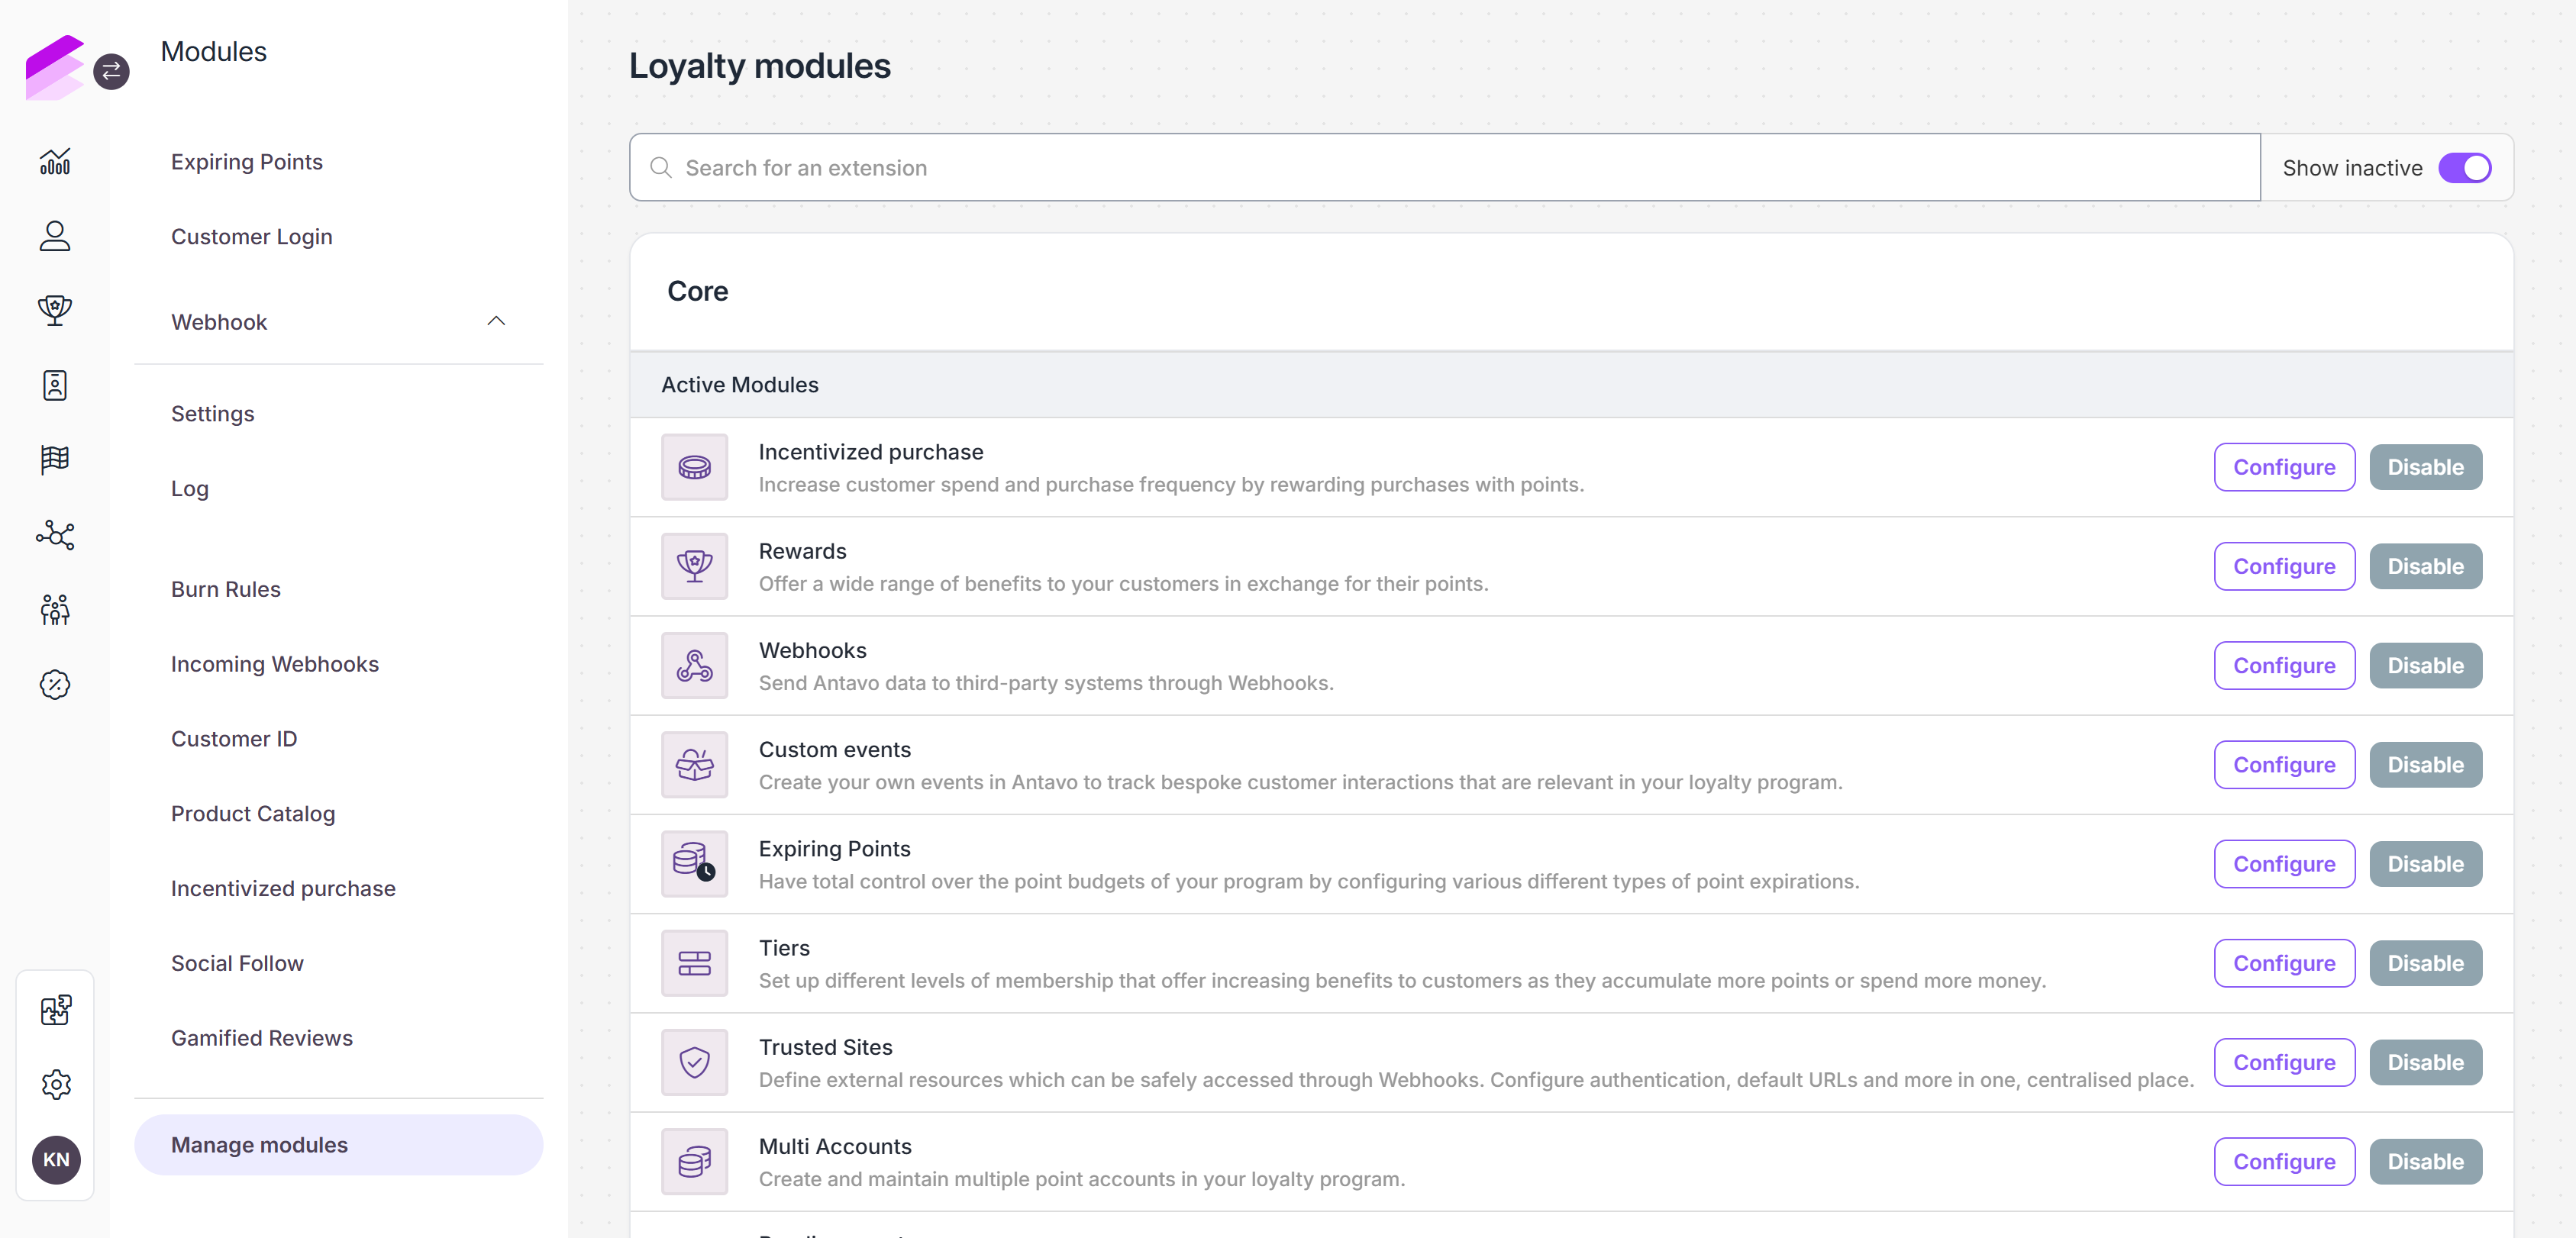
Task: Open the modules puzzle icon in sidebar
Action: (56, 1010)
